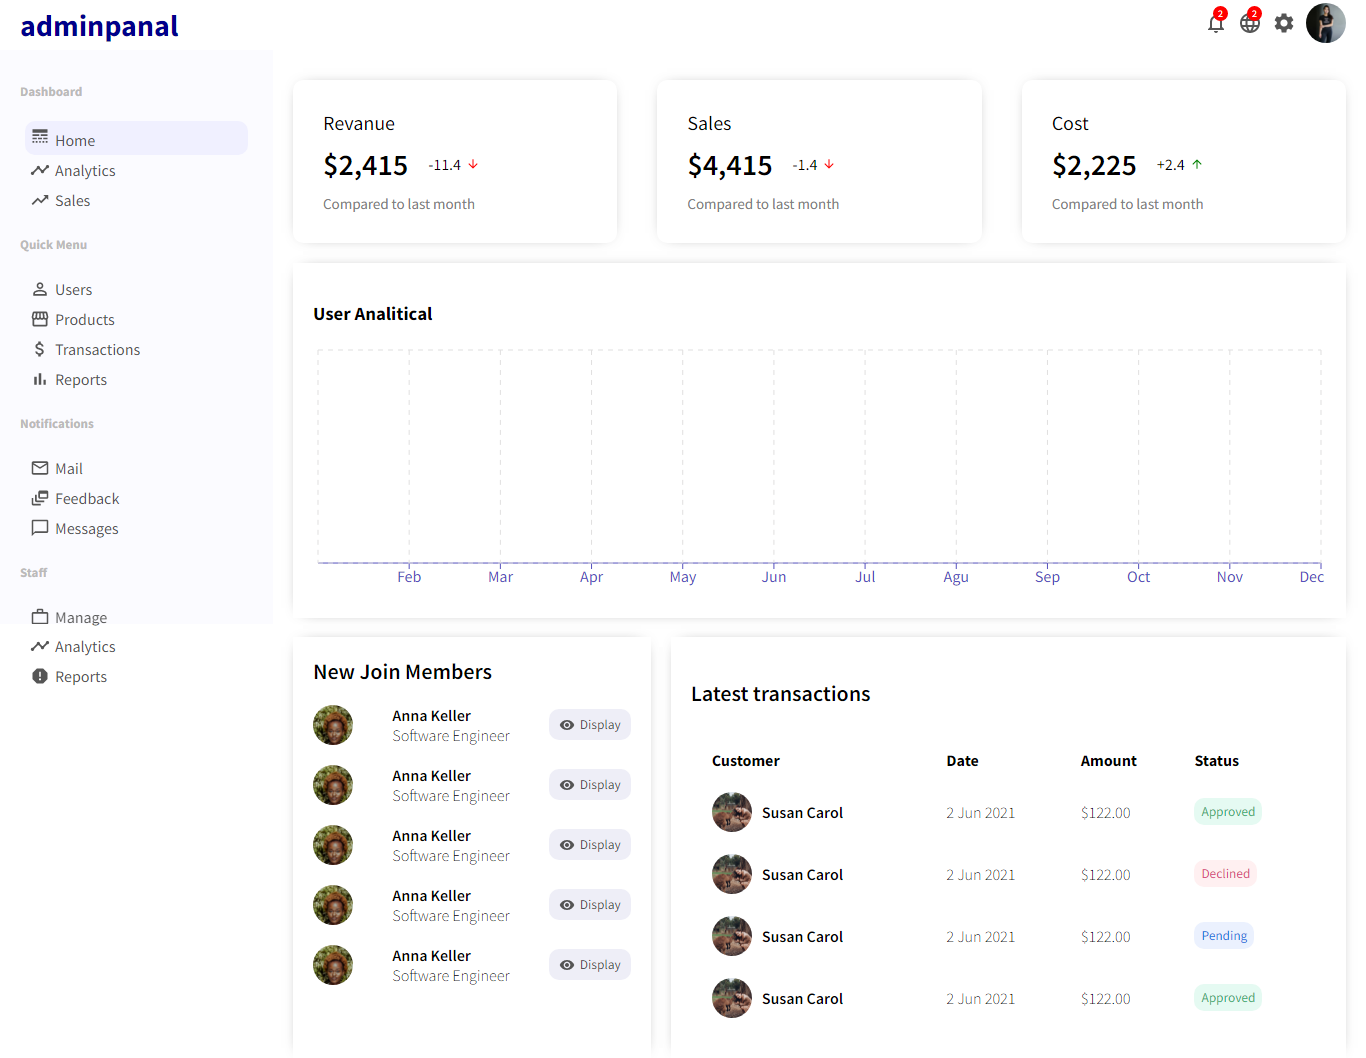This screenshot has height=1058, width=1366.
Task: Open the globe language icon
Action: click(x=1249, y=24)
